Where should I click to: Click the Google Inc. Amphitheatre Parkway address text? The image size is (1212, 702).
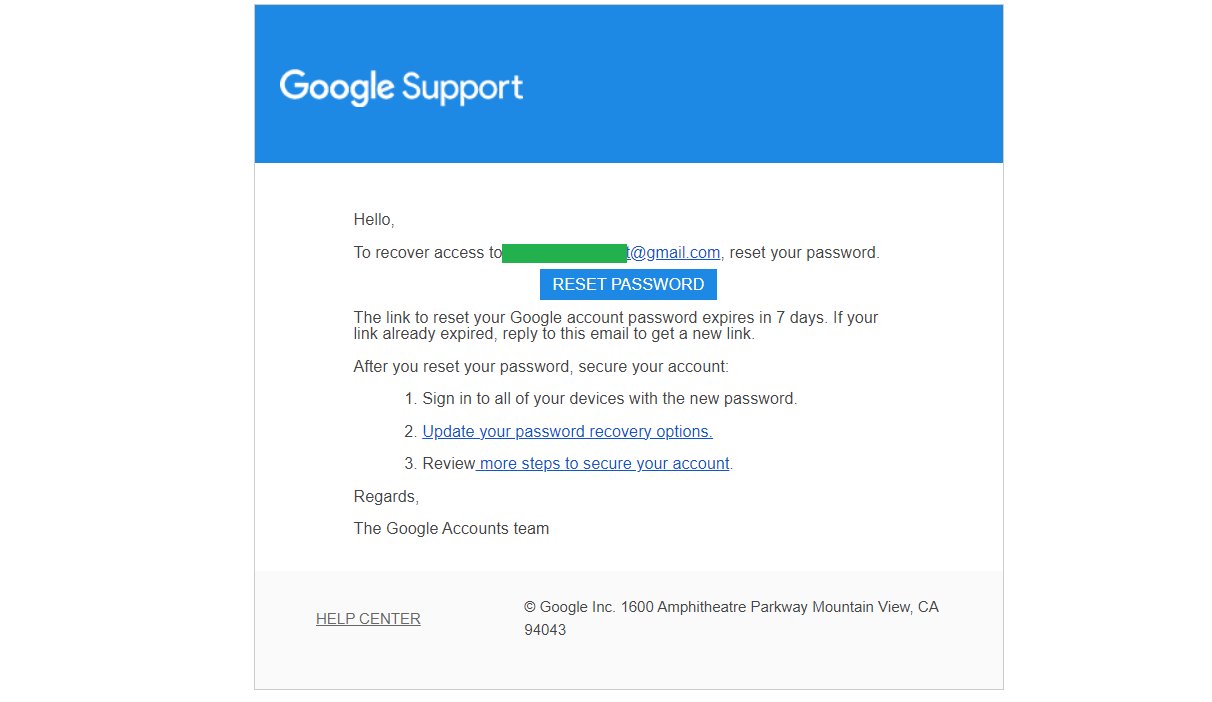731,607
